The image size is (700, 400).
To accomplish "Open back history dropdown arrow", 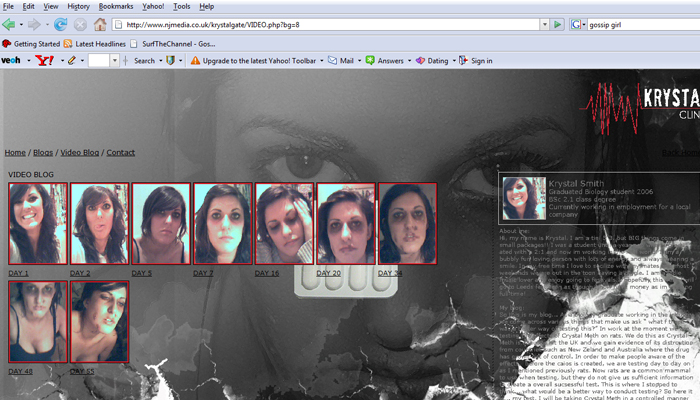I will pos(21,25).
